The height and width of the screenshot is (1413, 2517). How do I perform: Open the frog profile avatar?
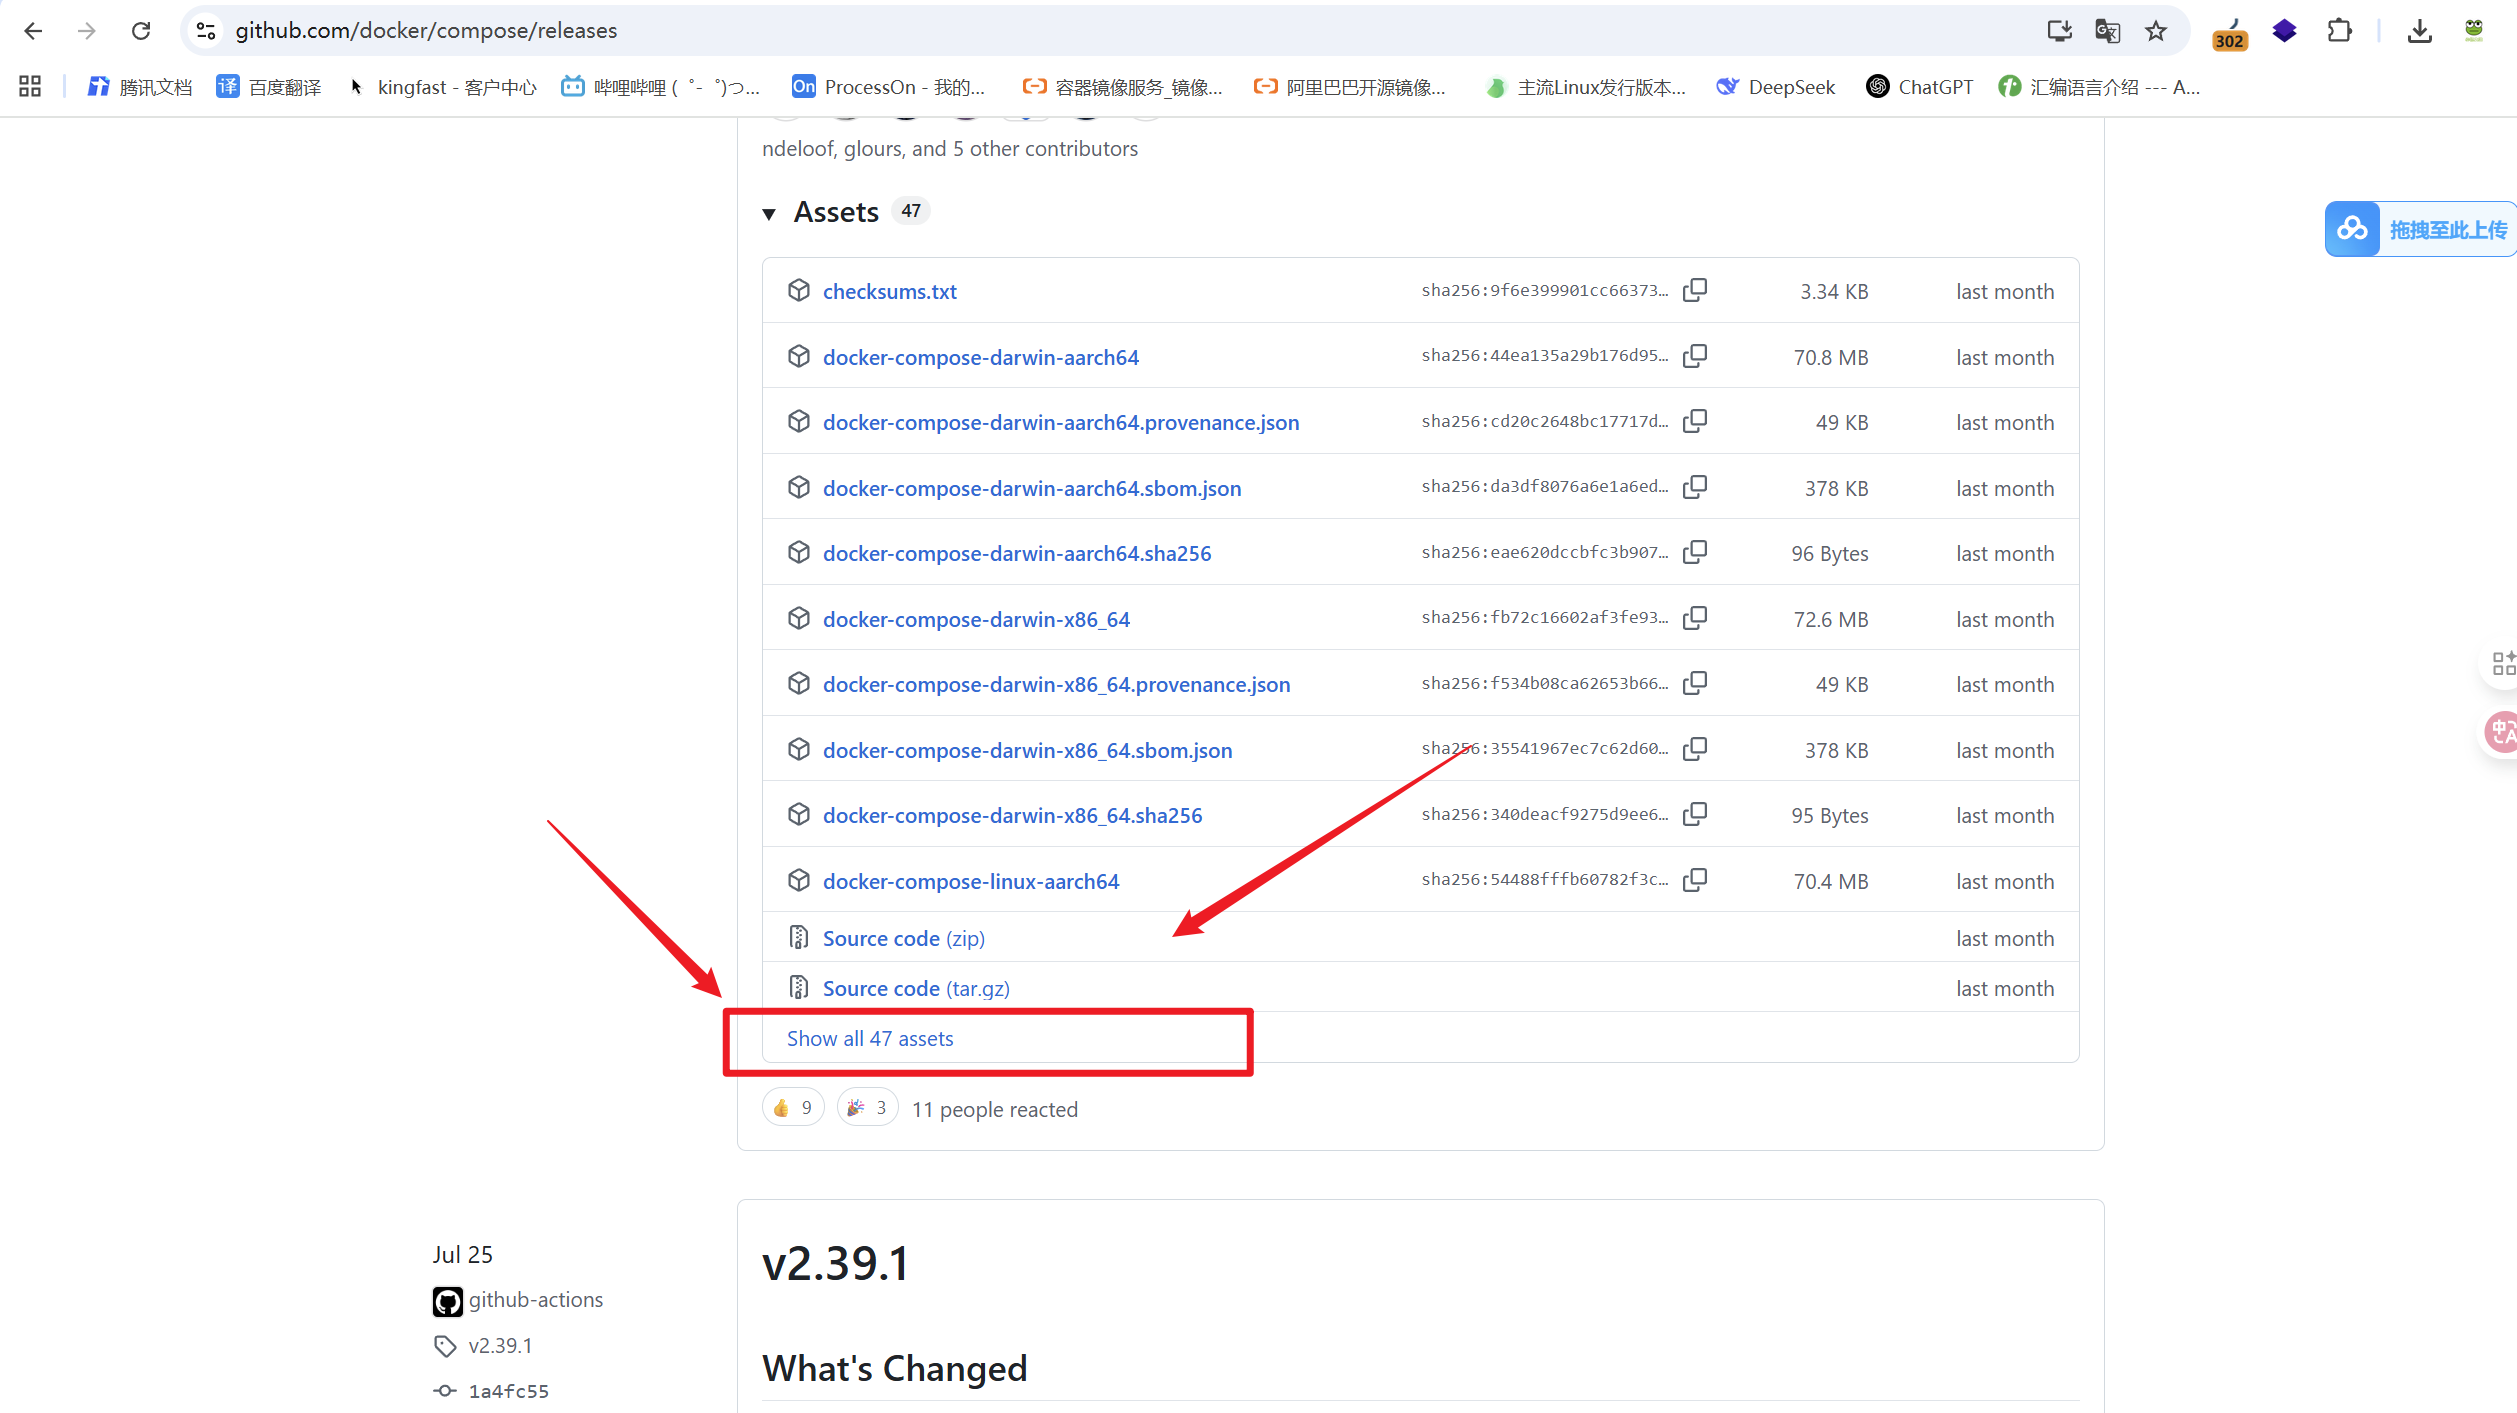click(x=2474, y=31)
